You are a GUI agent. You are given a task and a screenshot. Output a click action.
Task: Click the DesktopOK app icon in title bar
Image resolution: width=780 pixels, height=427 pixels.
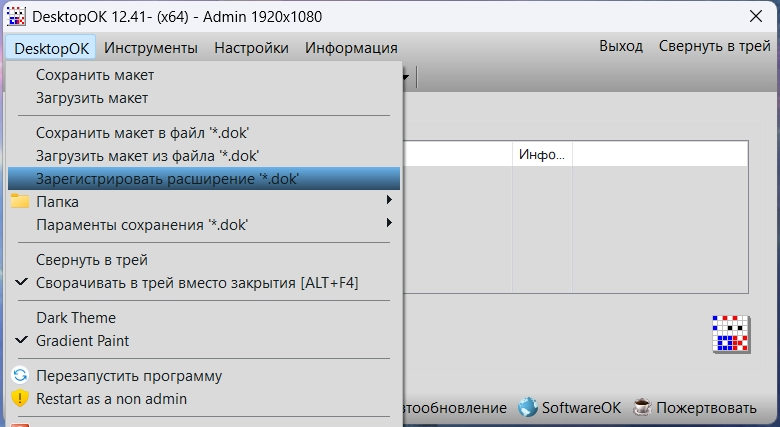click(16, 18)
